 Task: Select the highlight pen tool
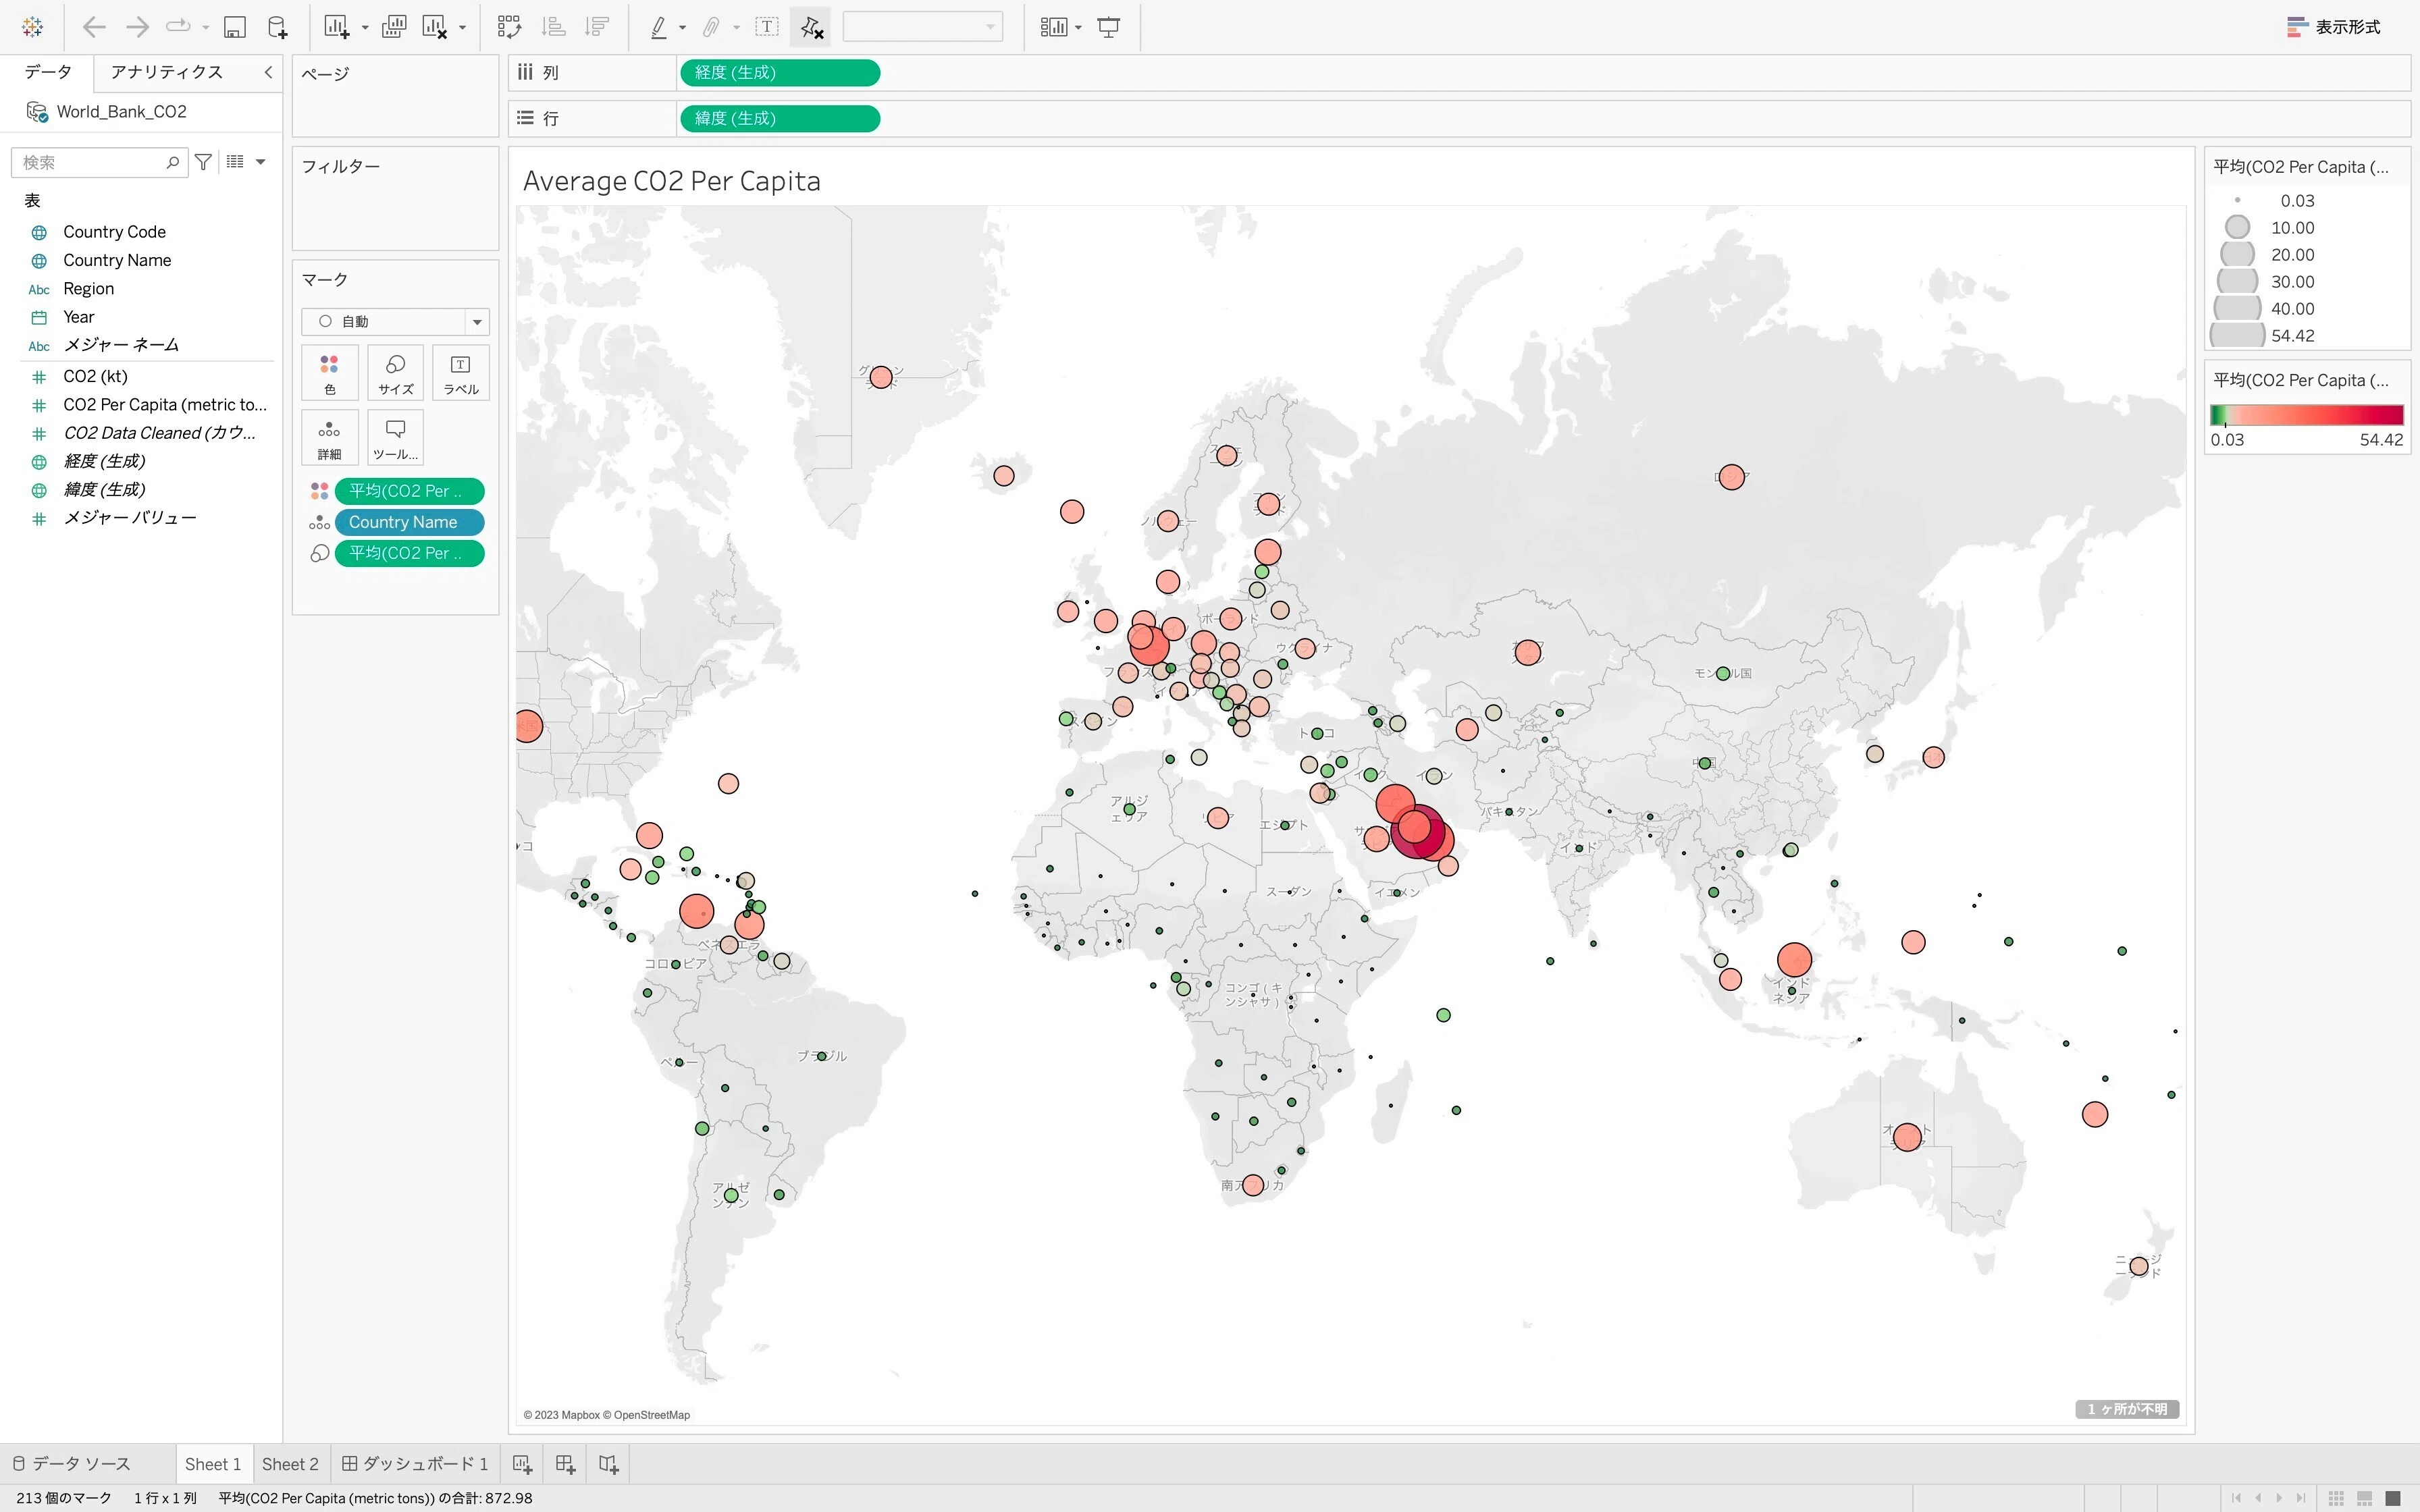pyautogui.click(x=658, y=27)
